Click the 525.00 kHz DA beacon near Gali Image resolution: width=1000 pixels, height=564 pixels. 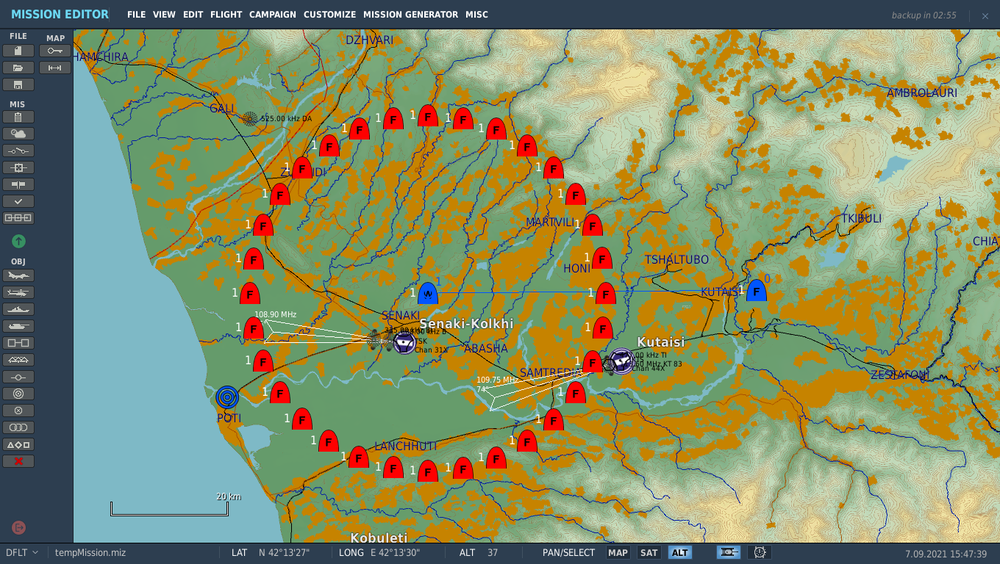(250, 119)
